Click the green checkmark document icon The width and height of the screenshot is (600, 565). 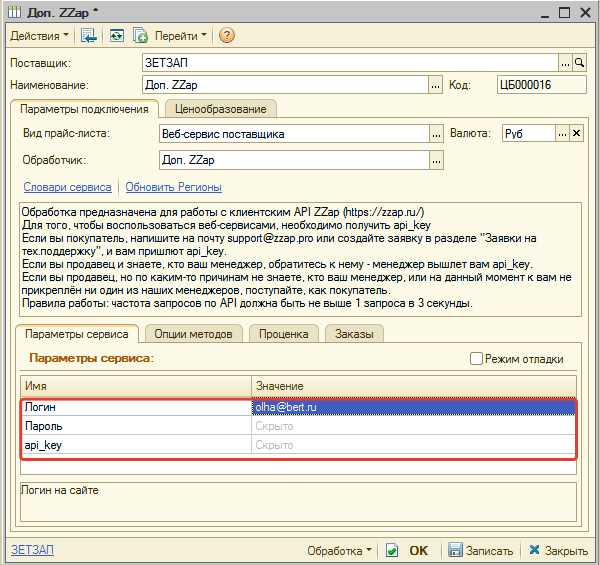392,551
